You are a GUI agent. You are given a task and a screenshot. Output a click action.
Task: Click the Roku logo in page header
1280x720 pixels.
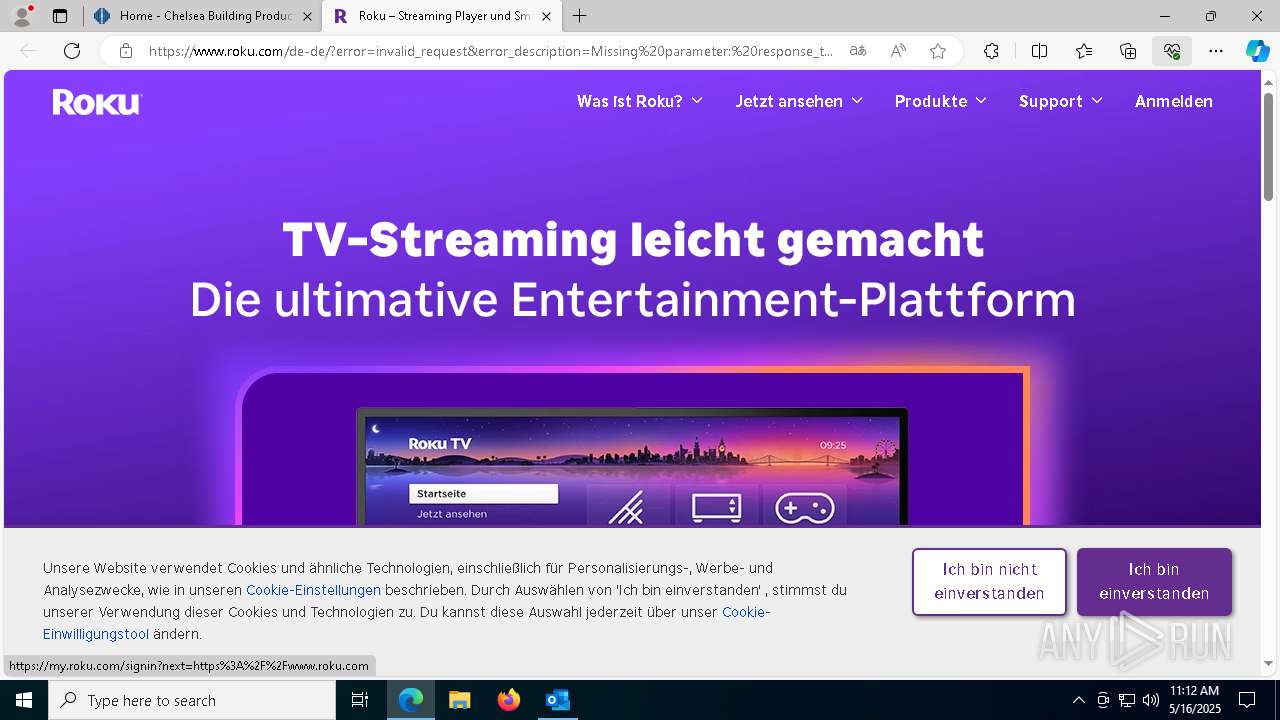coord(97,102)
